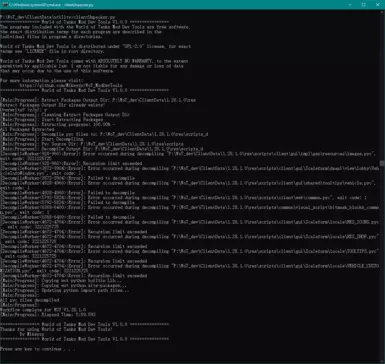Click the 'All pyc files decompiled' line

[30, 300]
